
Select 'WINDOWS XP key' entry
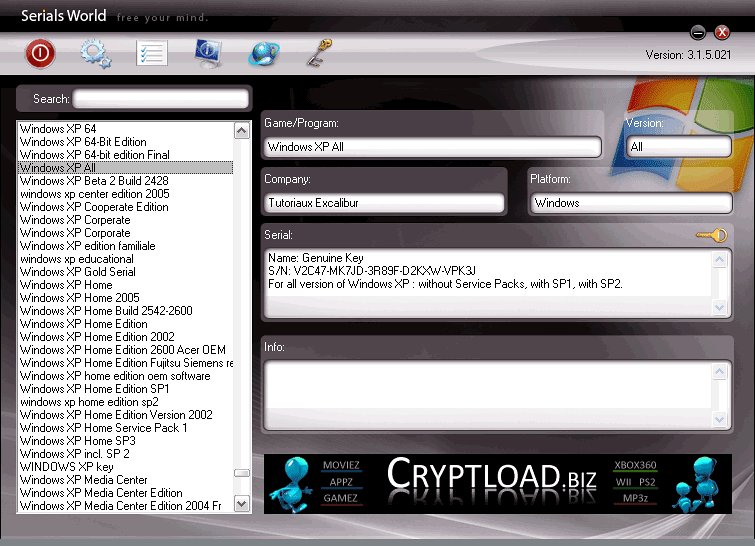[126, 467]
